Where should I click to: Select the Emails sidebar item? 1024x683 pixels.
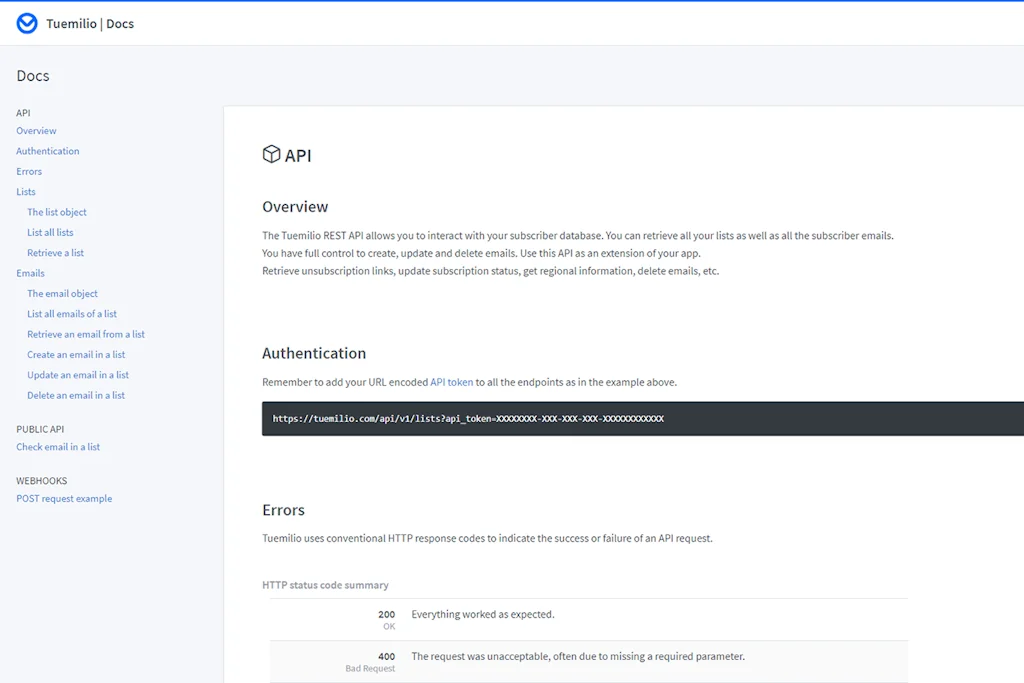point(31,273)
